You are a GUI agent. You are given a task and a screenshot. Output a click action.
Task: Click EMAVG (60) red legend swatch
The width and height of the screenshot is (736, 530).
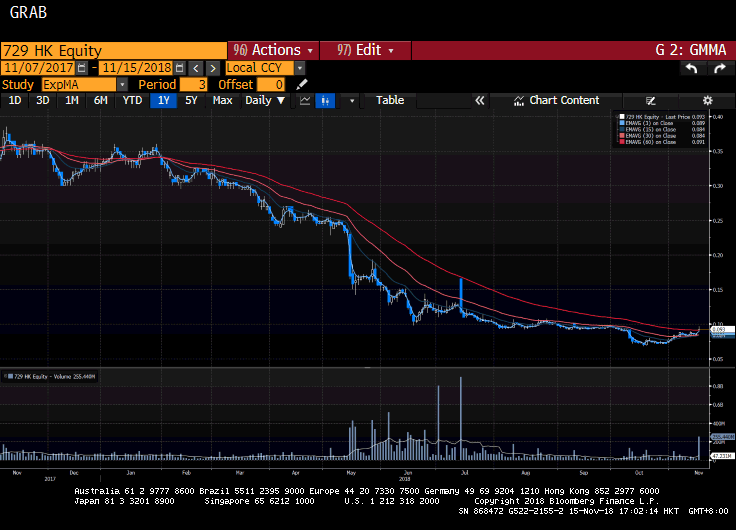click(x=622, y=142)
